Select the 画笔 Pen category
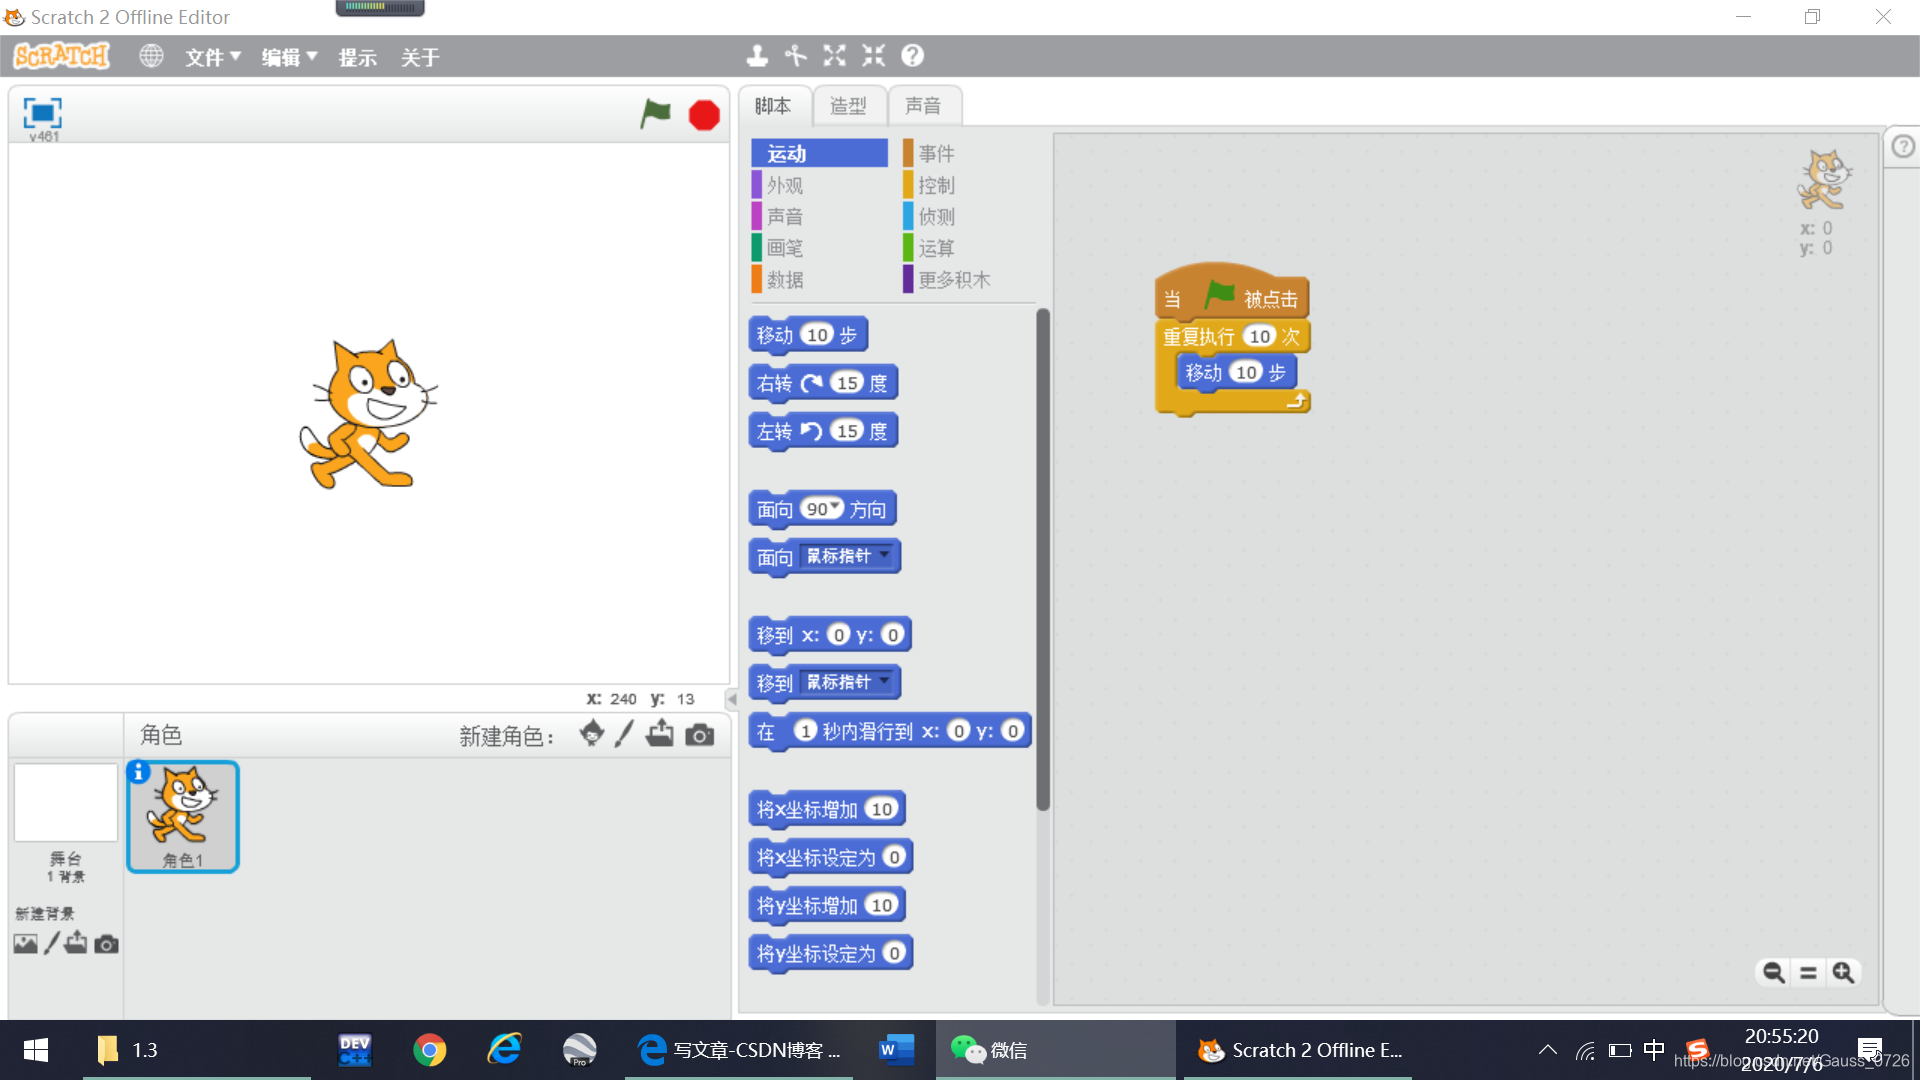The image size is (1920, 1080). coord(782,248)
